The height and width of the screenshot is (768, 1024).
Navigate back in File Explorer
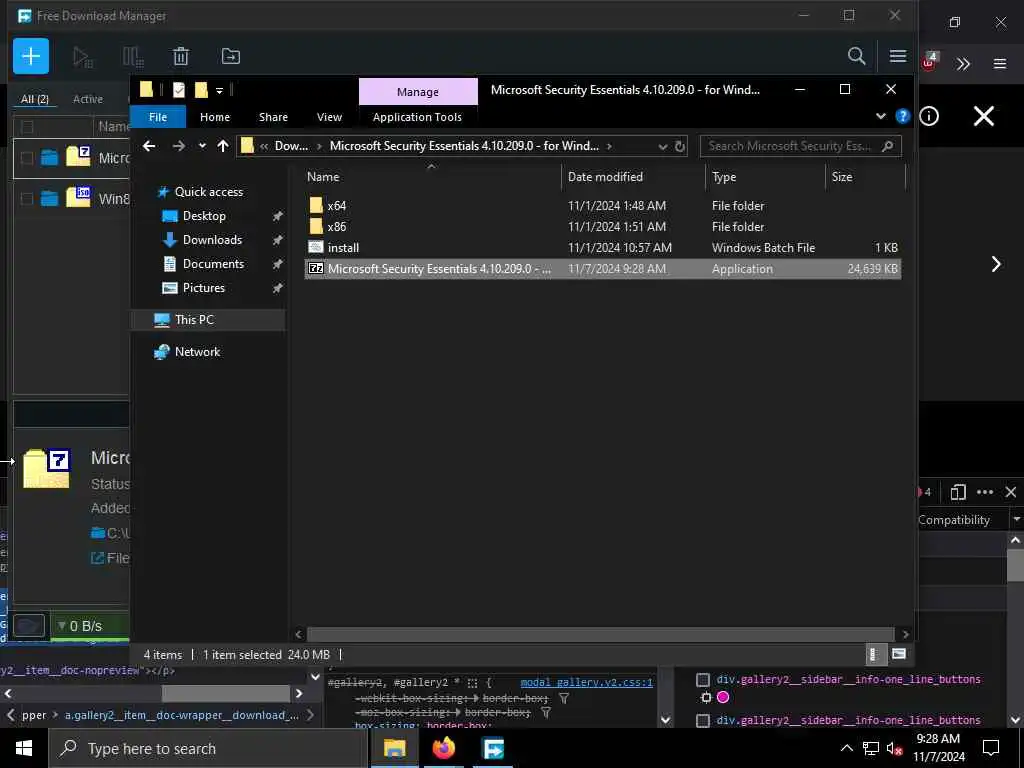[149, 146]
